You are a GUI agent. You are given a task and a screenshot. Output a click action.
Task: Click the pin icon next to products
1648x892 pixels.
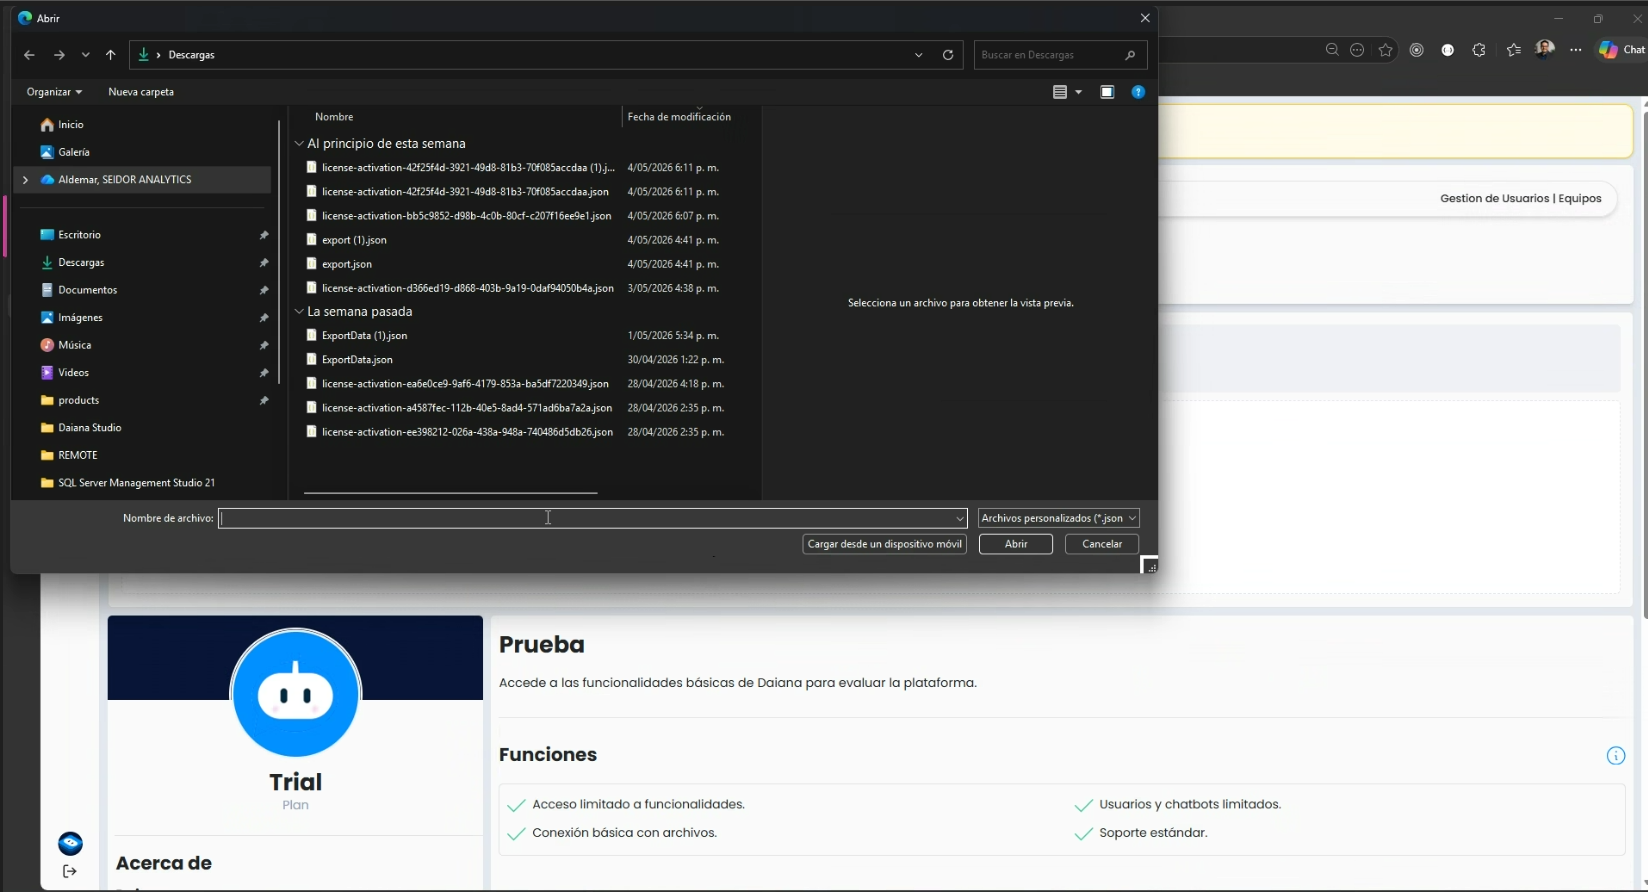point(264,401)
